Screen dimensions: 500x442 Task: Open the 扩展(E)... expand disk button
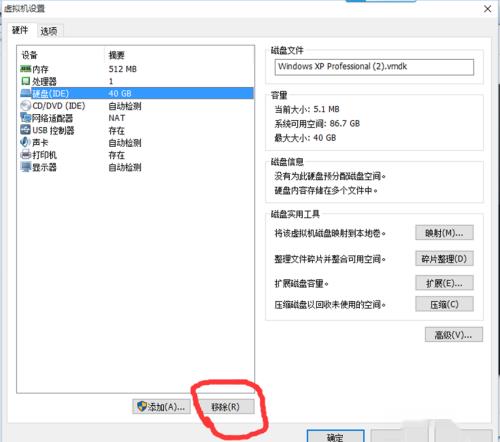click(444, 283)
